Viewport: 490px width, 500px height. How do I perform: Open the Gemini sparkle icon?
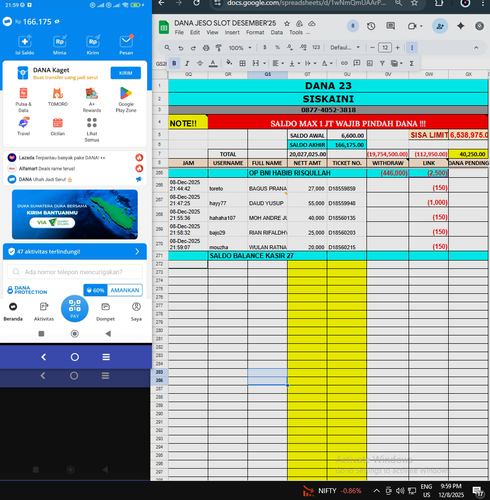coord(461,26)
